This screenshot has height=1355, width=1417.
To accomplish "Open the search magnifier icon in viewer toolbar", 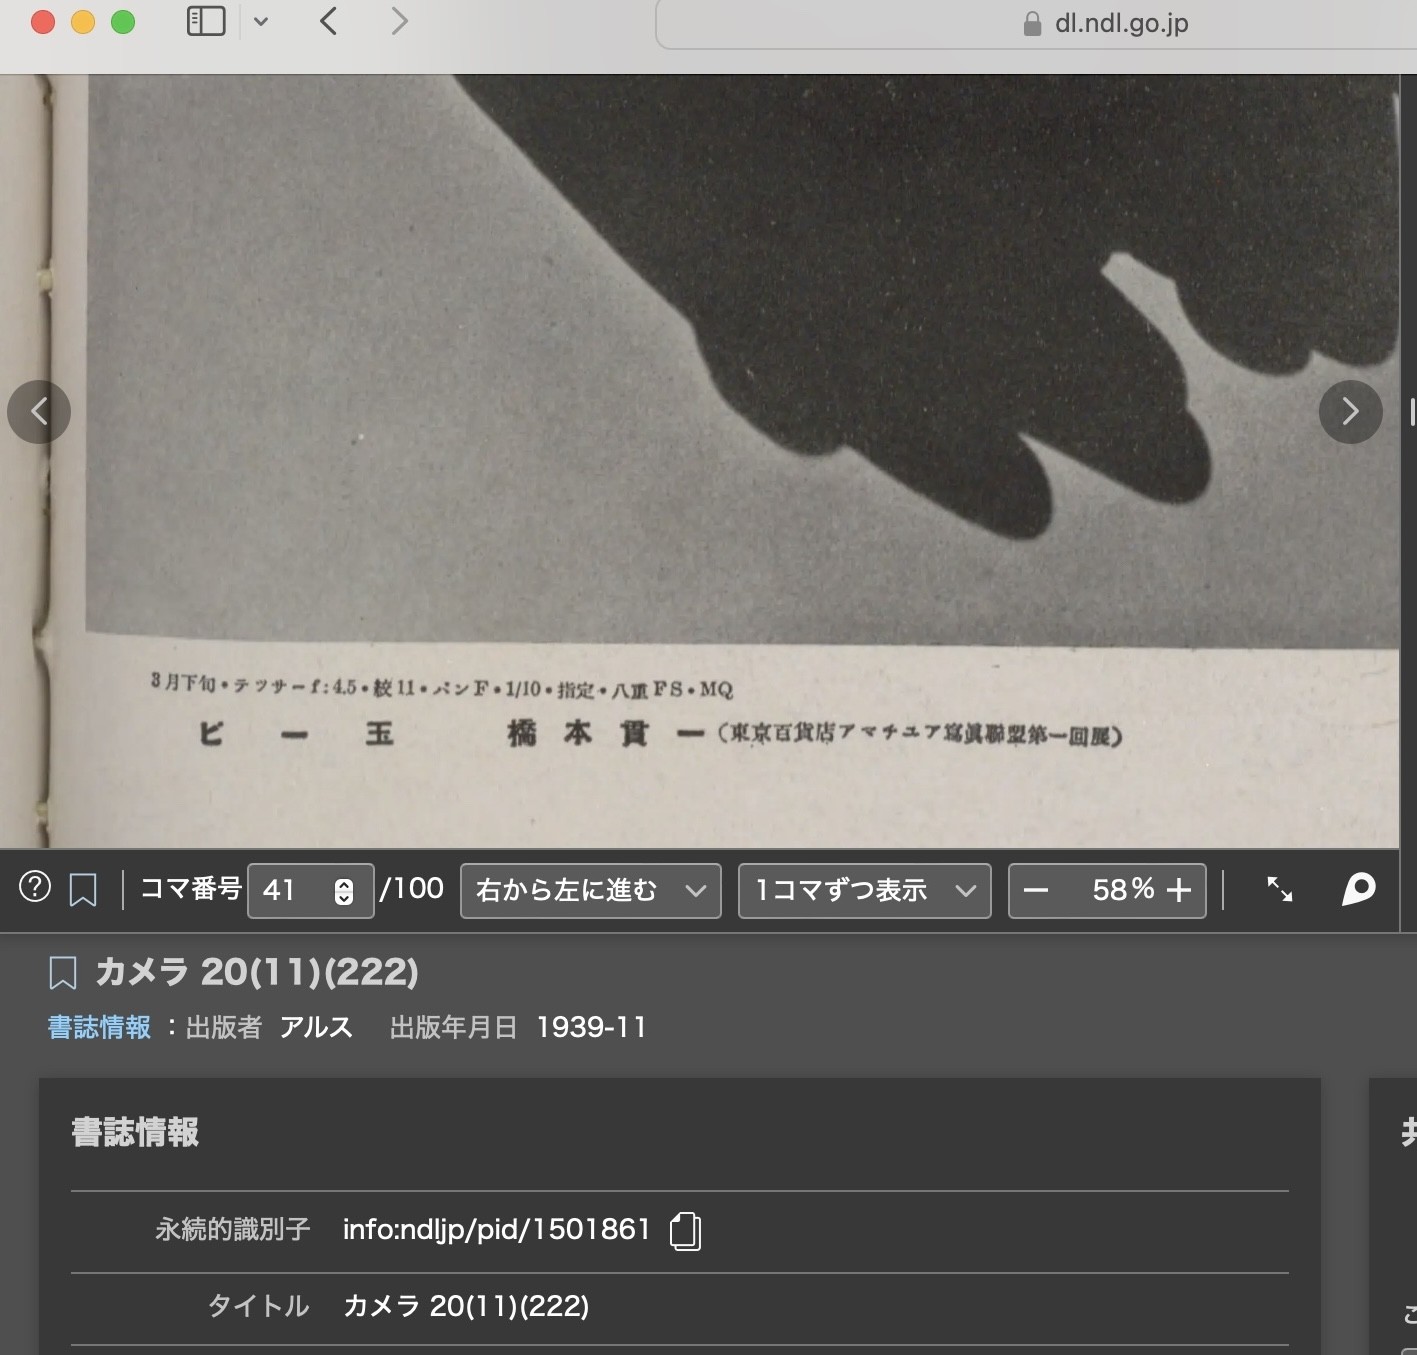I will click(x=1358, y=889).
